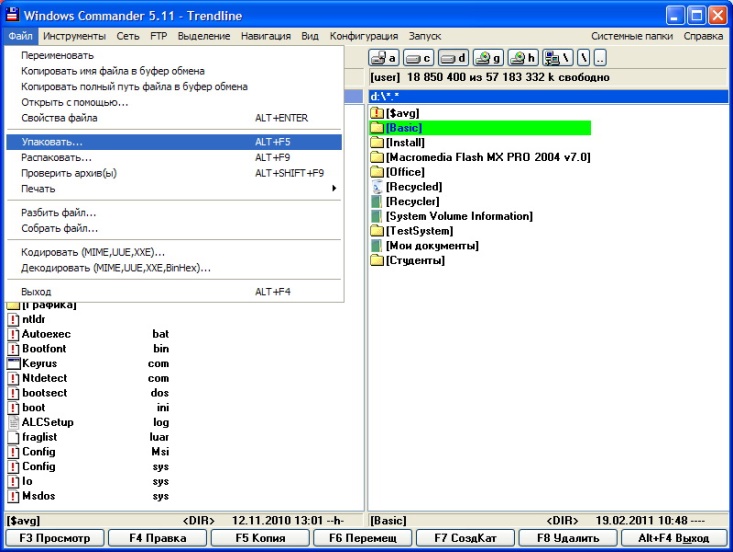Click the $avg folder icon
This screenshot has width=733, height=552.
377,113
